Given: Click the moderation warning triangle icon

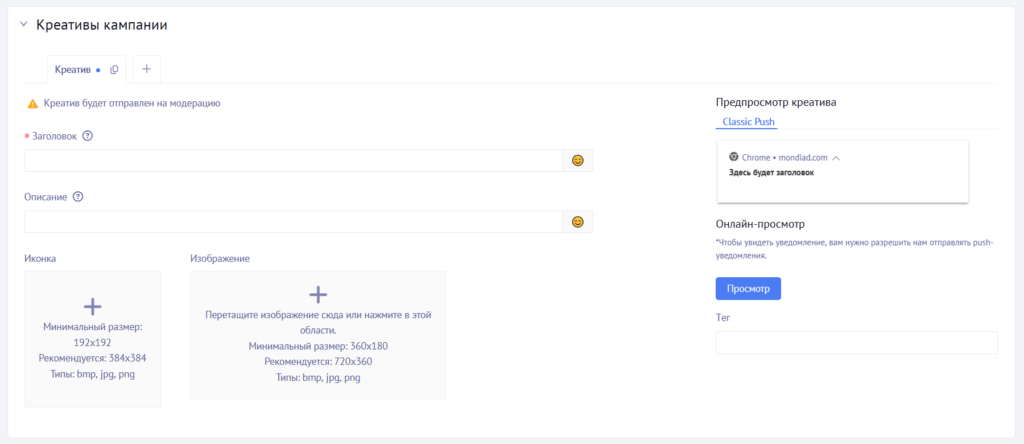Looking at the screenshot, I should [32, 103].
